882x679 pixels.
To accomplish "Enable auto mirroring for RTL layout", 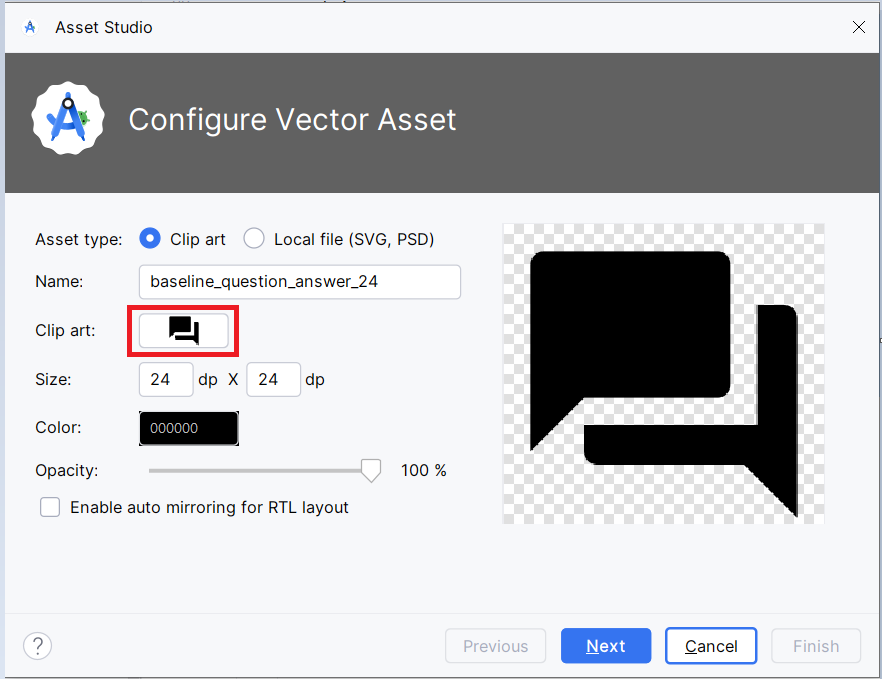I will tap(50, 507).
